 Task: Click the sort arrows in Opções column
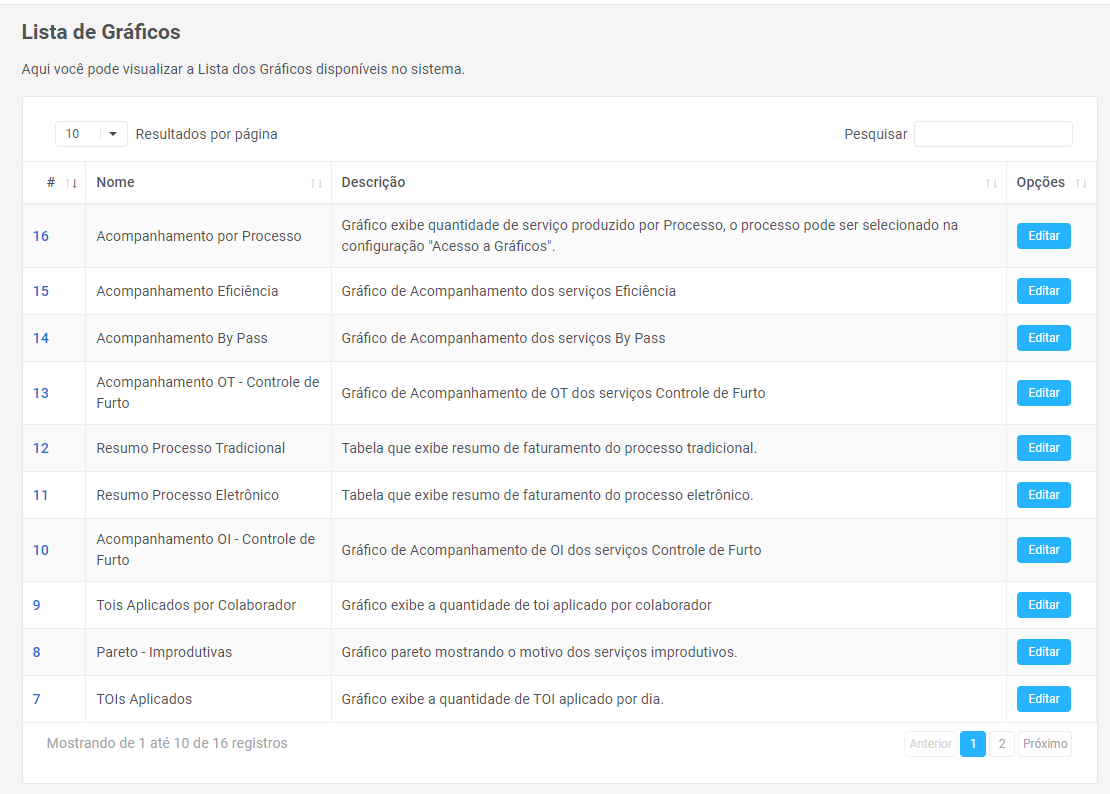point(1080,183)
